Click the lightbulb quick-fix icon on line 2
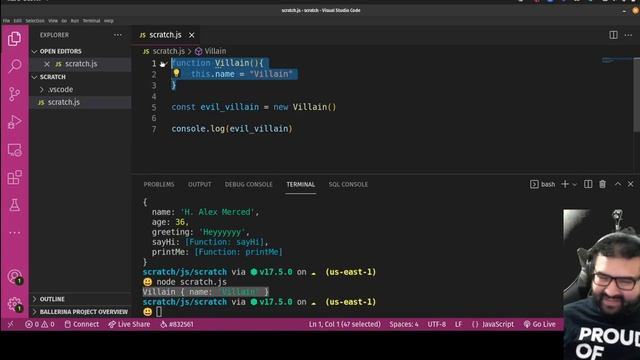 click(x=176, y=73)
